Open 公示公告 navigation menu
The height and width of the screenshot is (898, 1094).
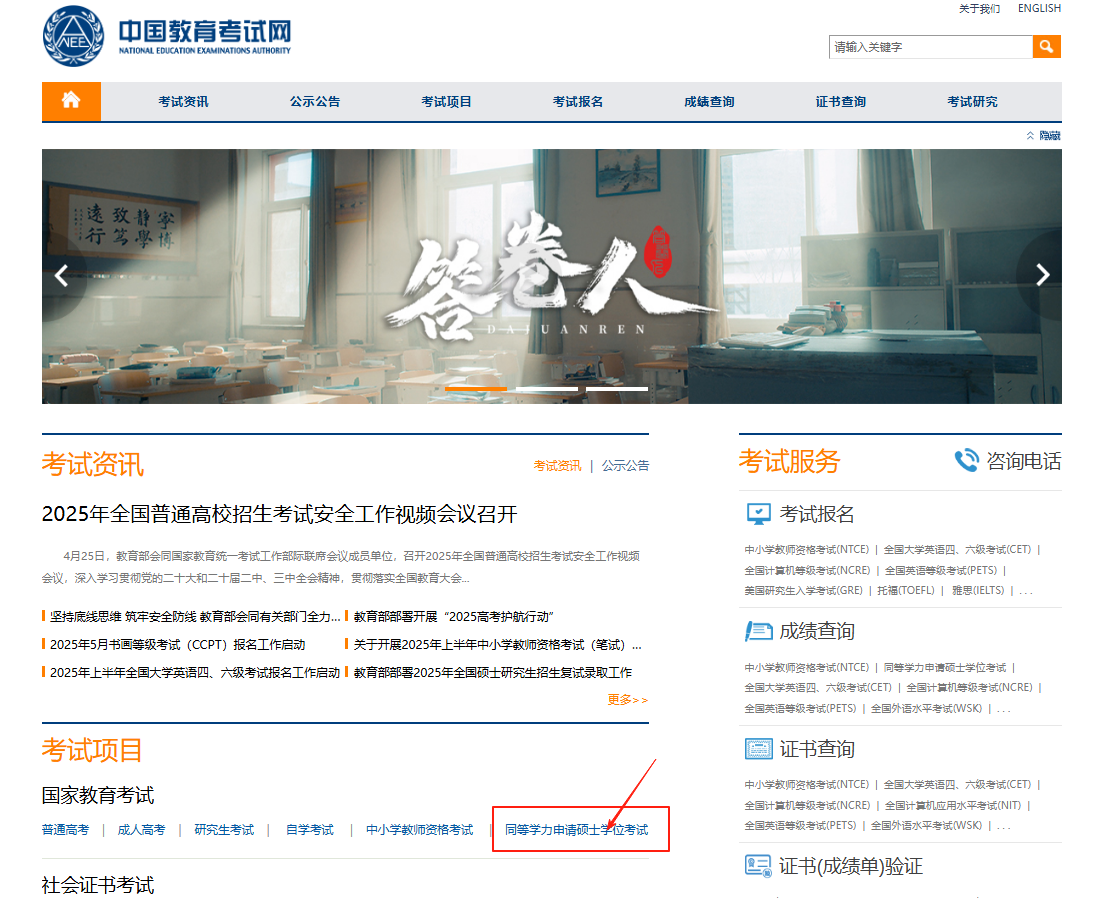coord(315,102)
